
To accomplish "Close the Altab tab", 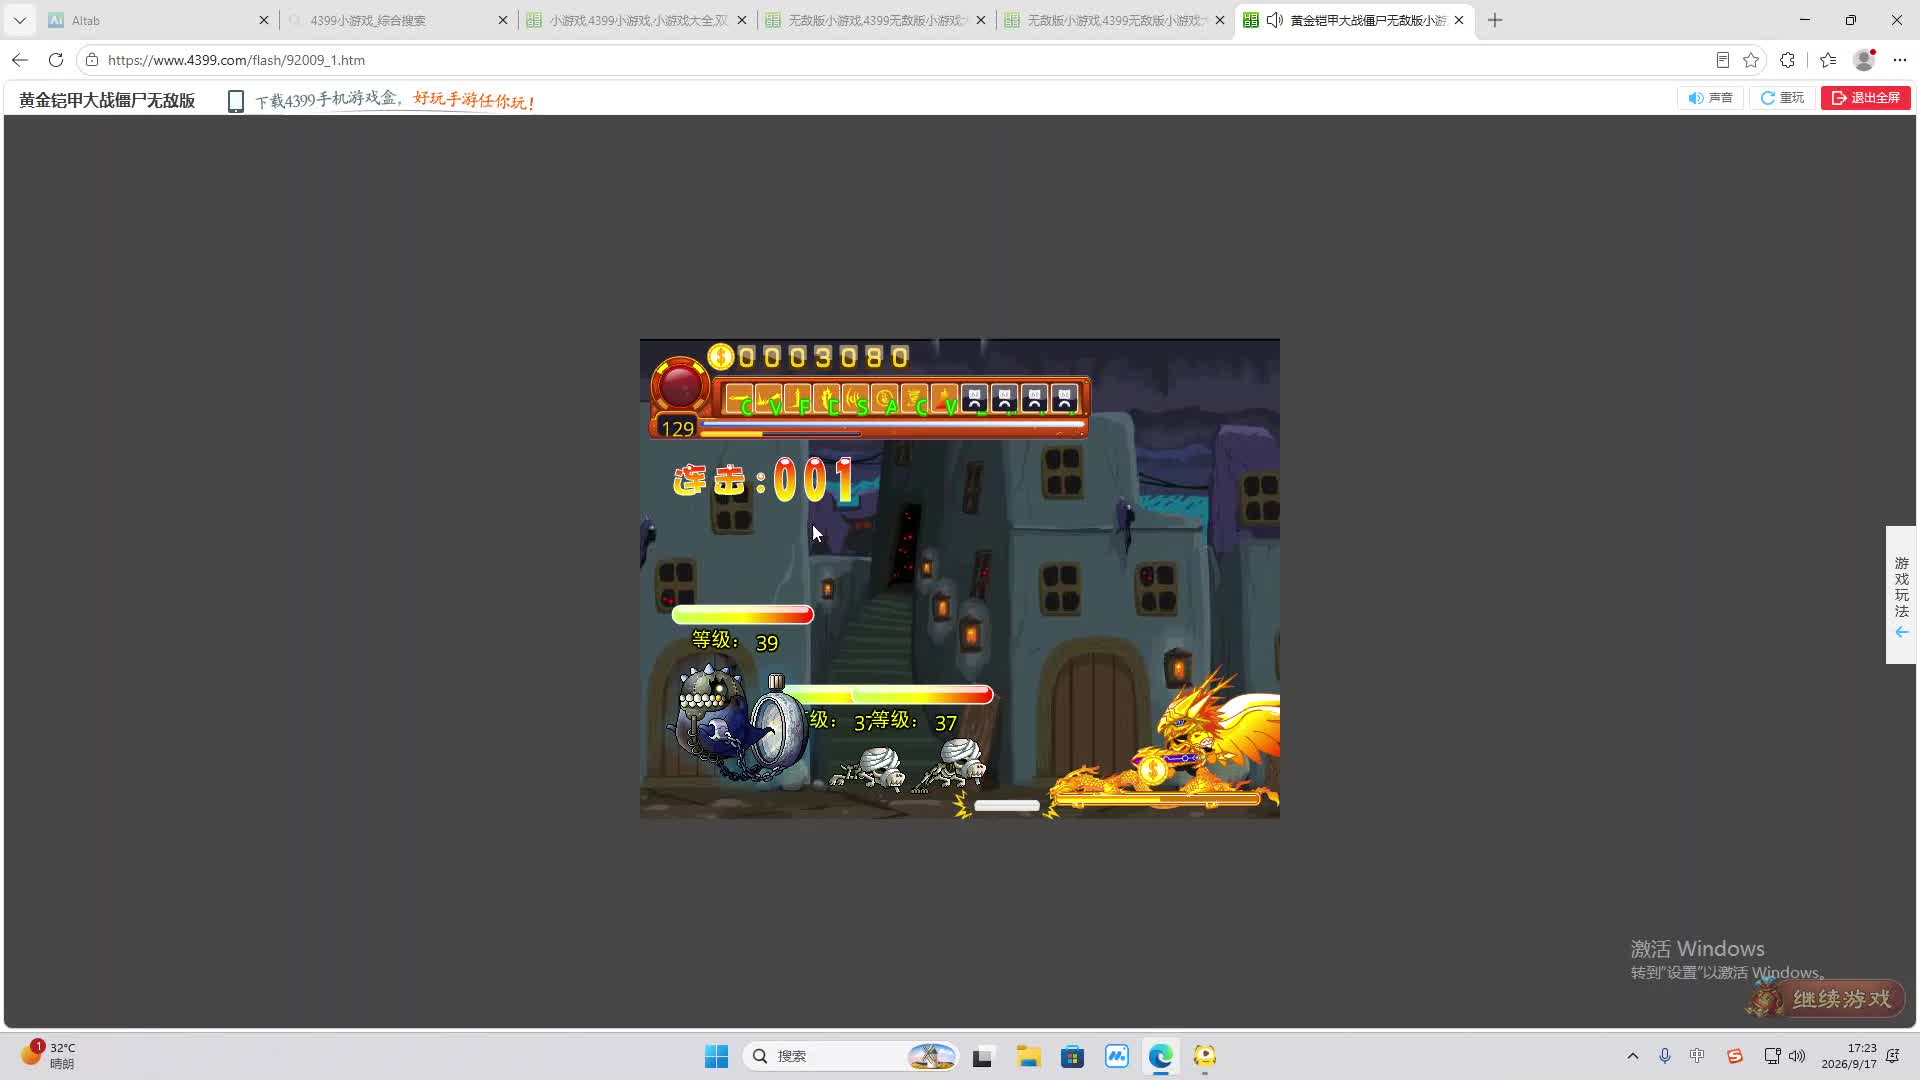I will tap(264, 20).
